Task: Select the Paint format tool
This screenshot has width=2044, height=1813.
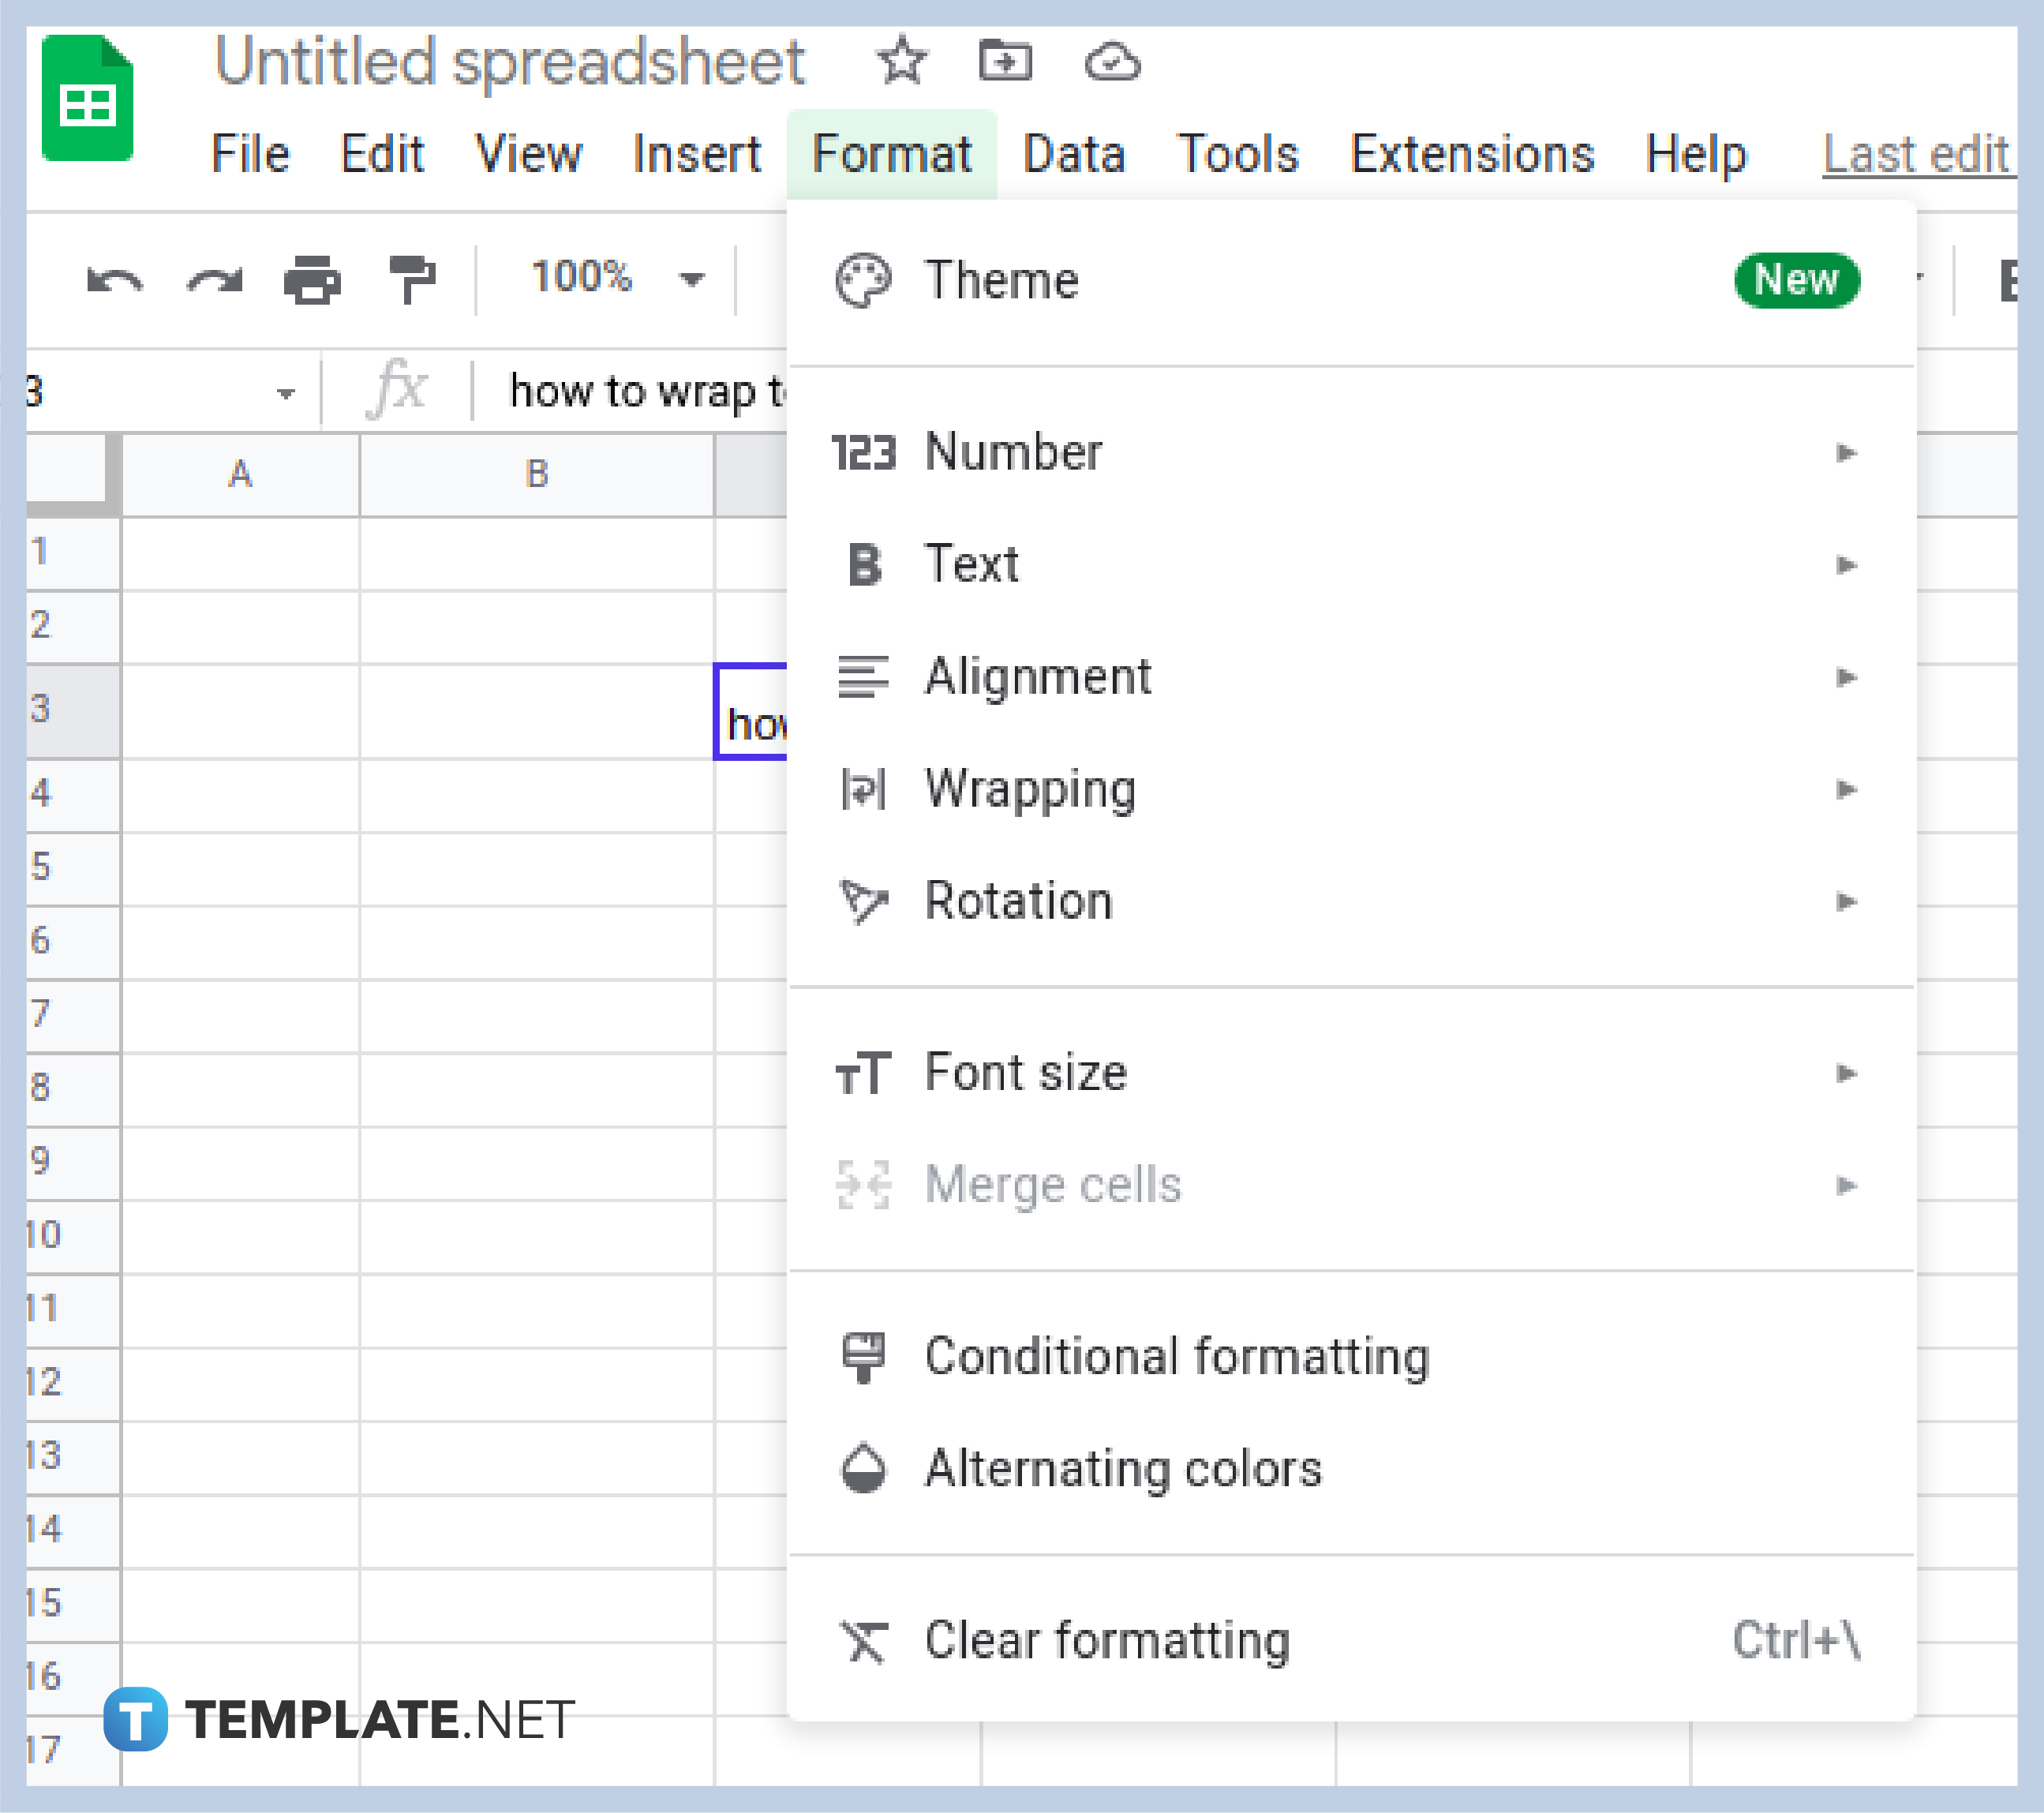Action: 411,280
